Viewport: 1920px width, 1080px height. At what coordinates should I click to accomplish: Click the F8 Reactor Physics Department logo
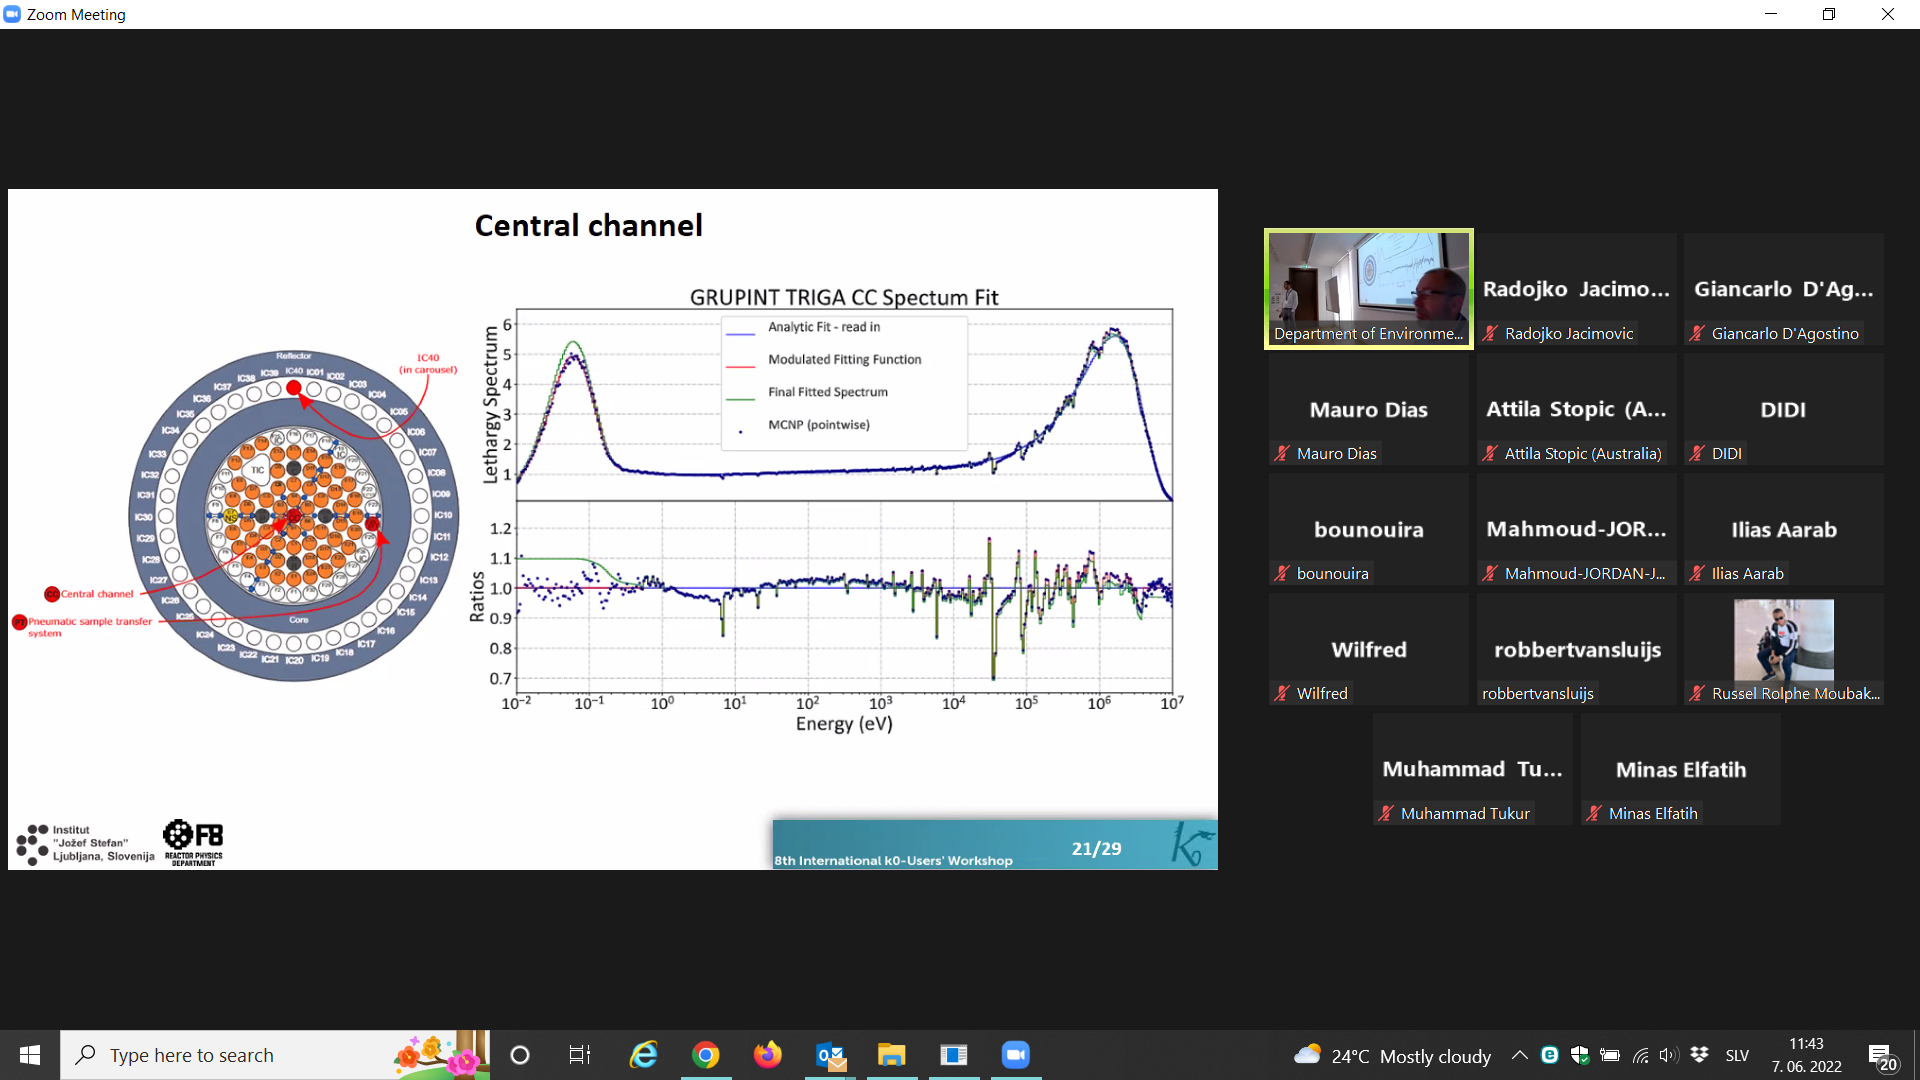[194, 843]
